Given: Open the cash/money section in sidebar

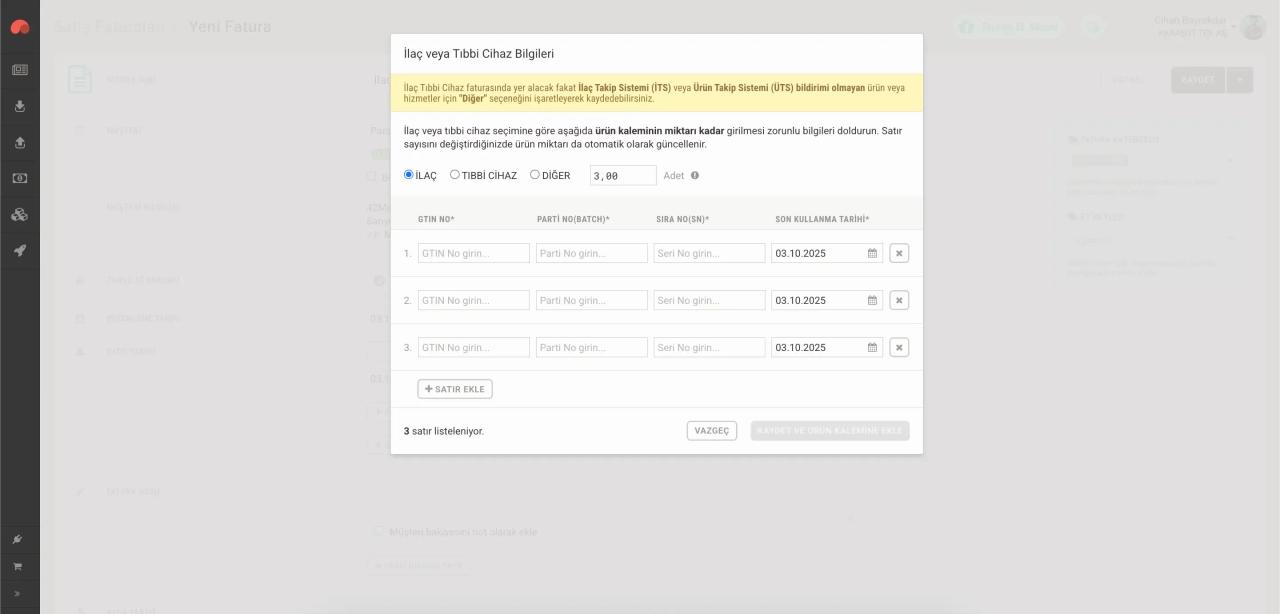Looking at the screenshot, I should (20, 178).
